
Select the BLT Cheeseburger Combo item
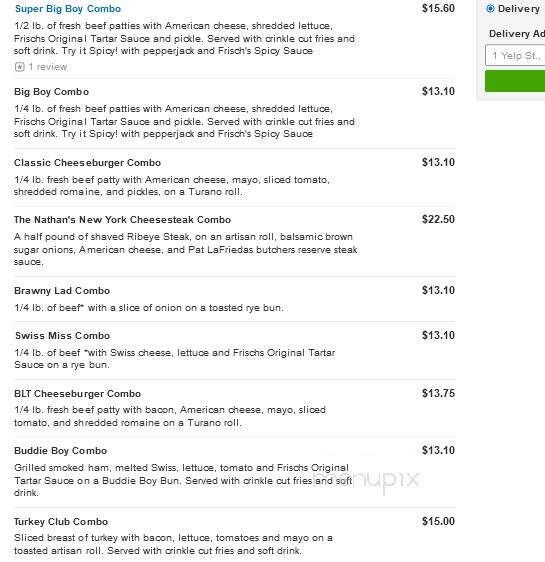[x=77, y=394]
